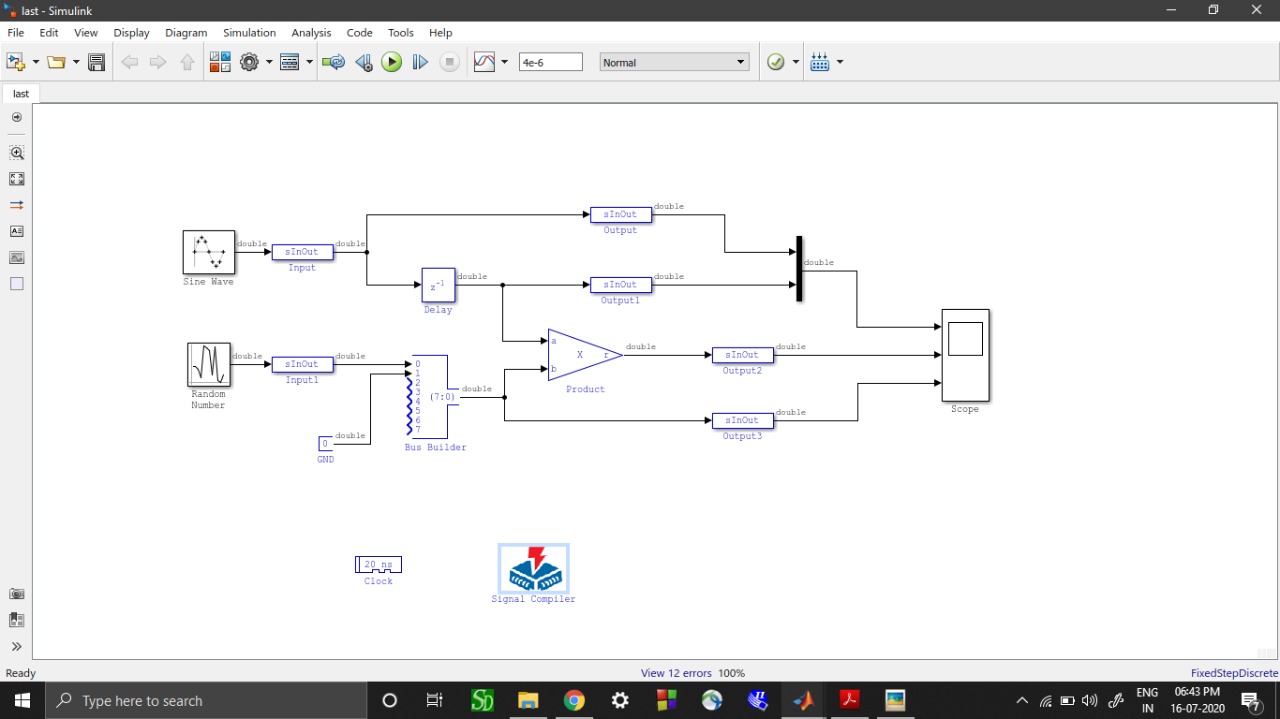Click the Fit to View palette icon
The width and height of the screenshot is (1280, 719).
pyautogui.click(x=17, y=179)
